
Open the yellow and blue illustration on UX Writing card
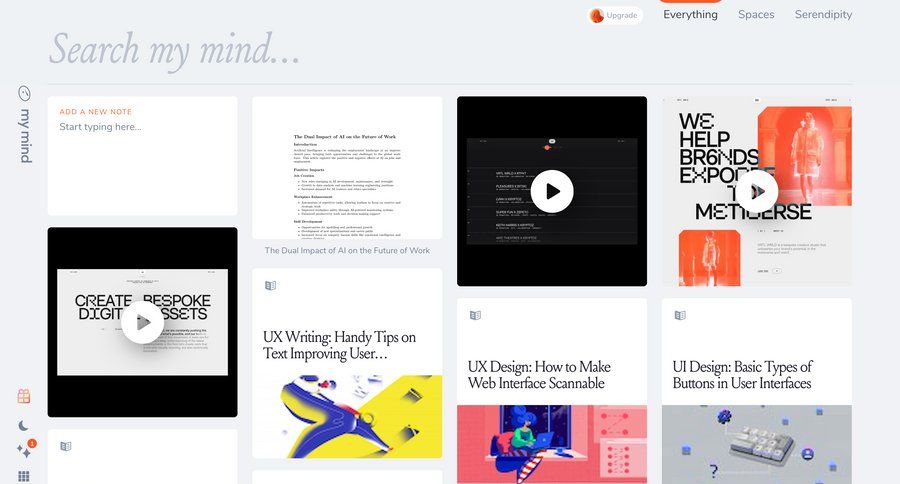347,417
